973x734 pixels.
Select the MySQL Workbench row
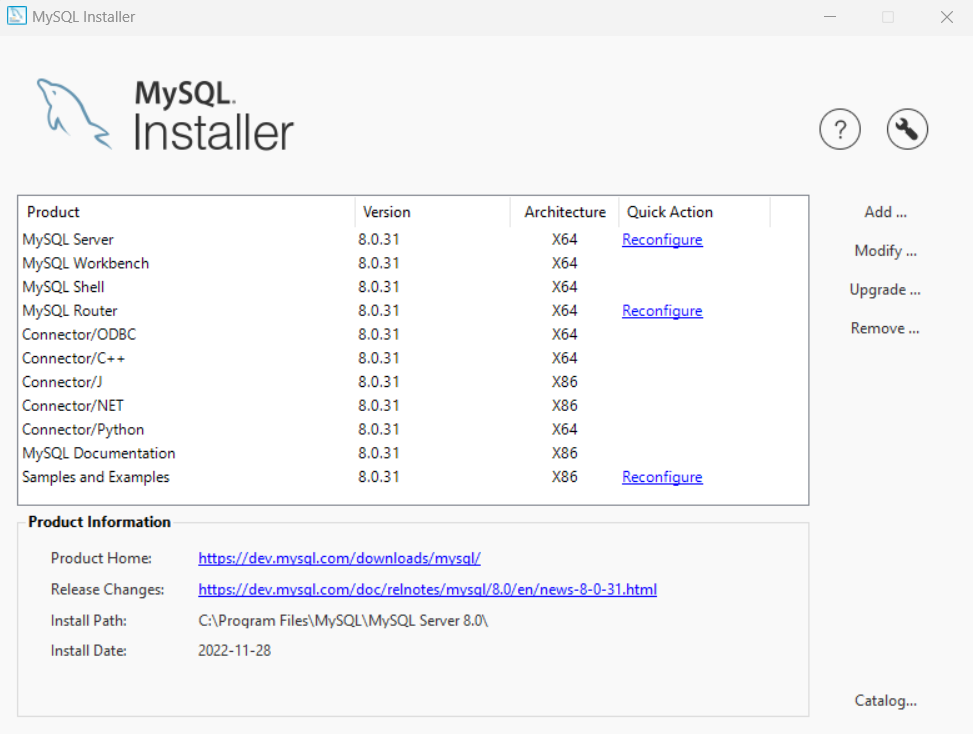(x=413, y=263)
